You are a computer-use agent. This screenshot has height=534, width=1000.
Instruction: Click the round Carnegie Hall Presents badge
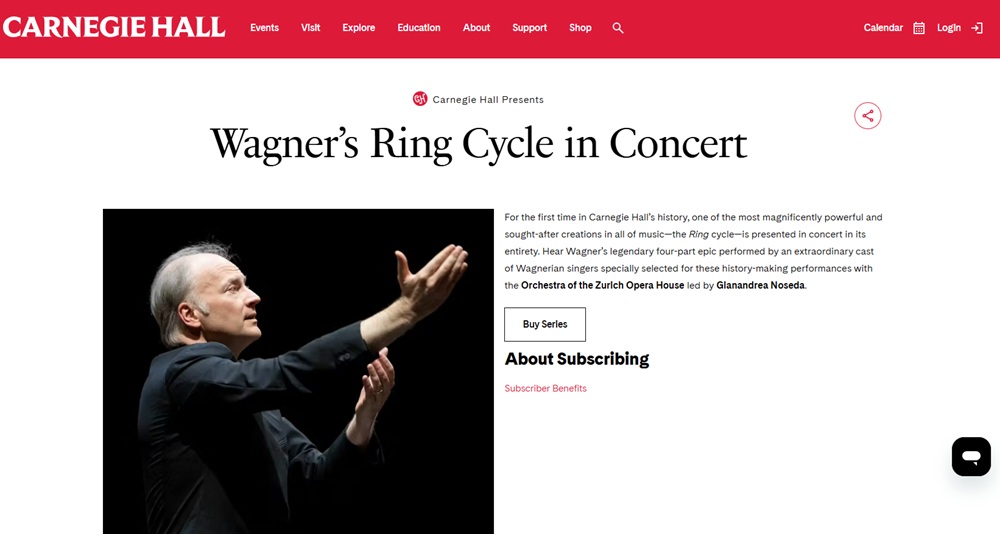pyautogui.click(x=420, y=99)
